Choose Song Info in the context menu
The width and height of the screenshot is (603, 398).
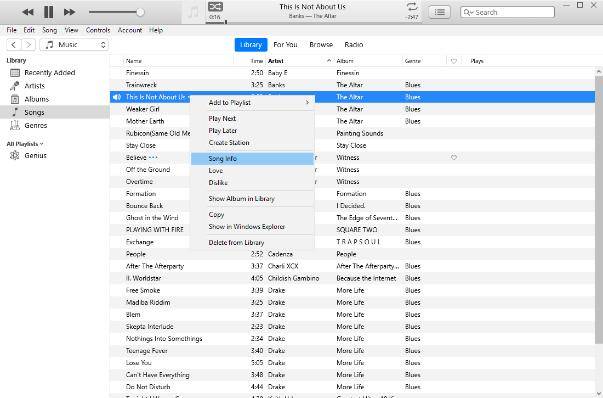click(252, 159)
